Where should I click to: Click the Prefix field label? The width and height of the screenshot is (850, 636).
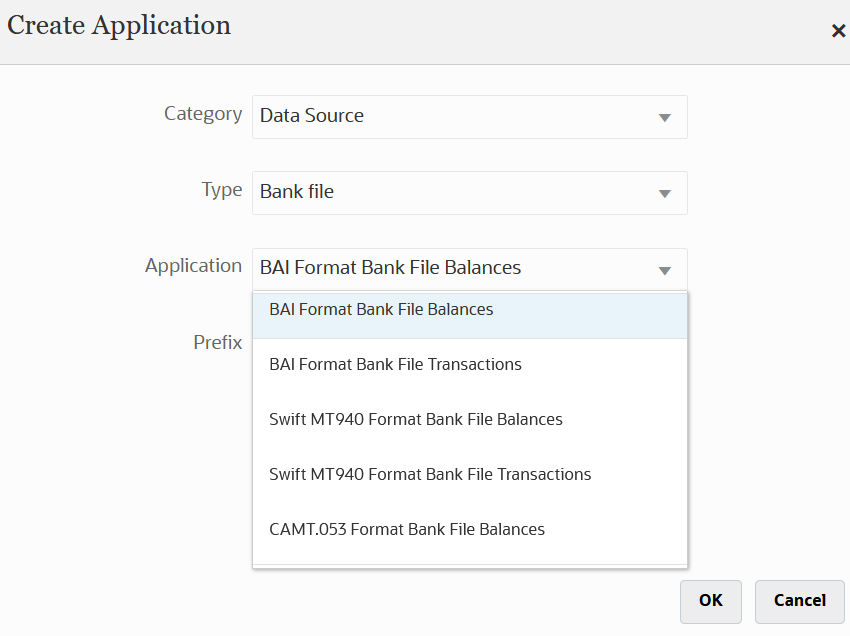coord(217,342)
